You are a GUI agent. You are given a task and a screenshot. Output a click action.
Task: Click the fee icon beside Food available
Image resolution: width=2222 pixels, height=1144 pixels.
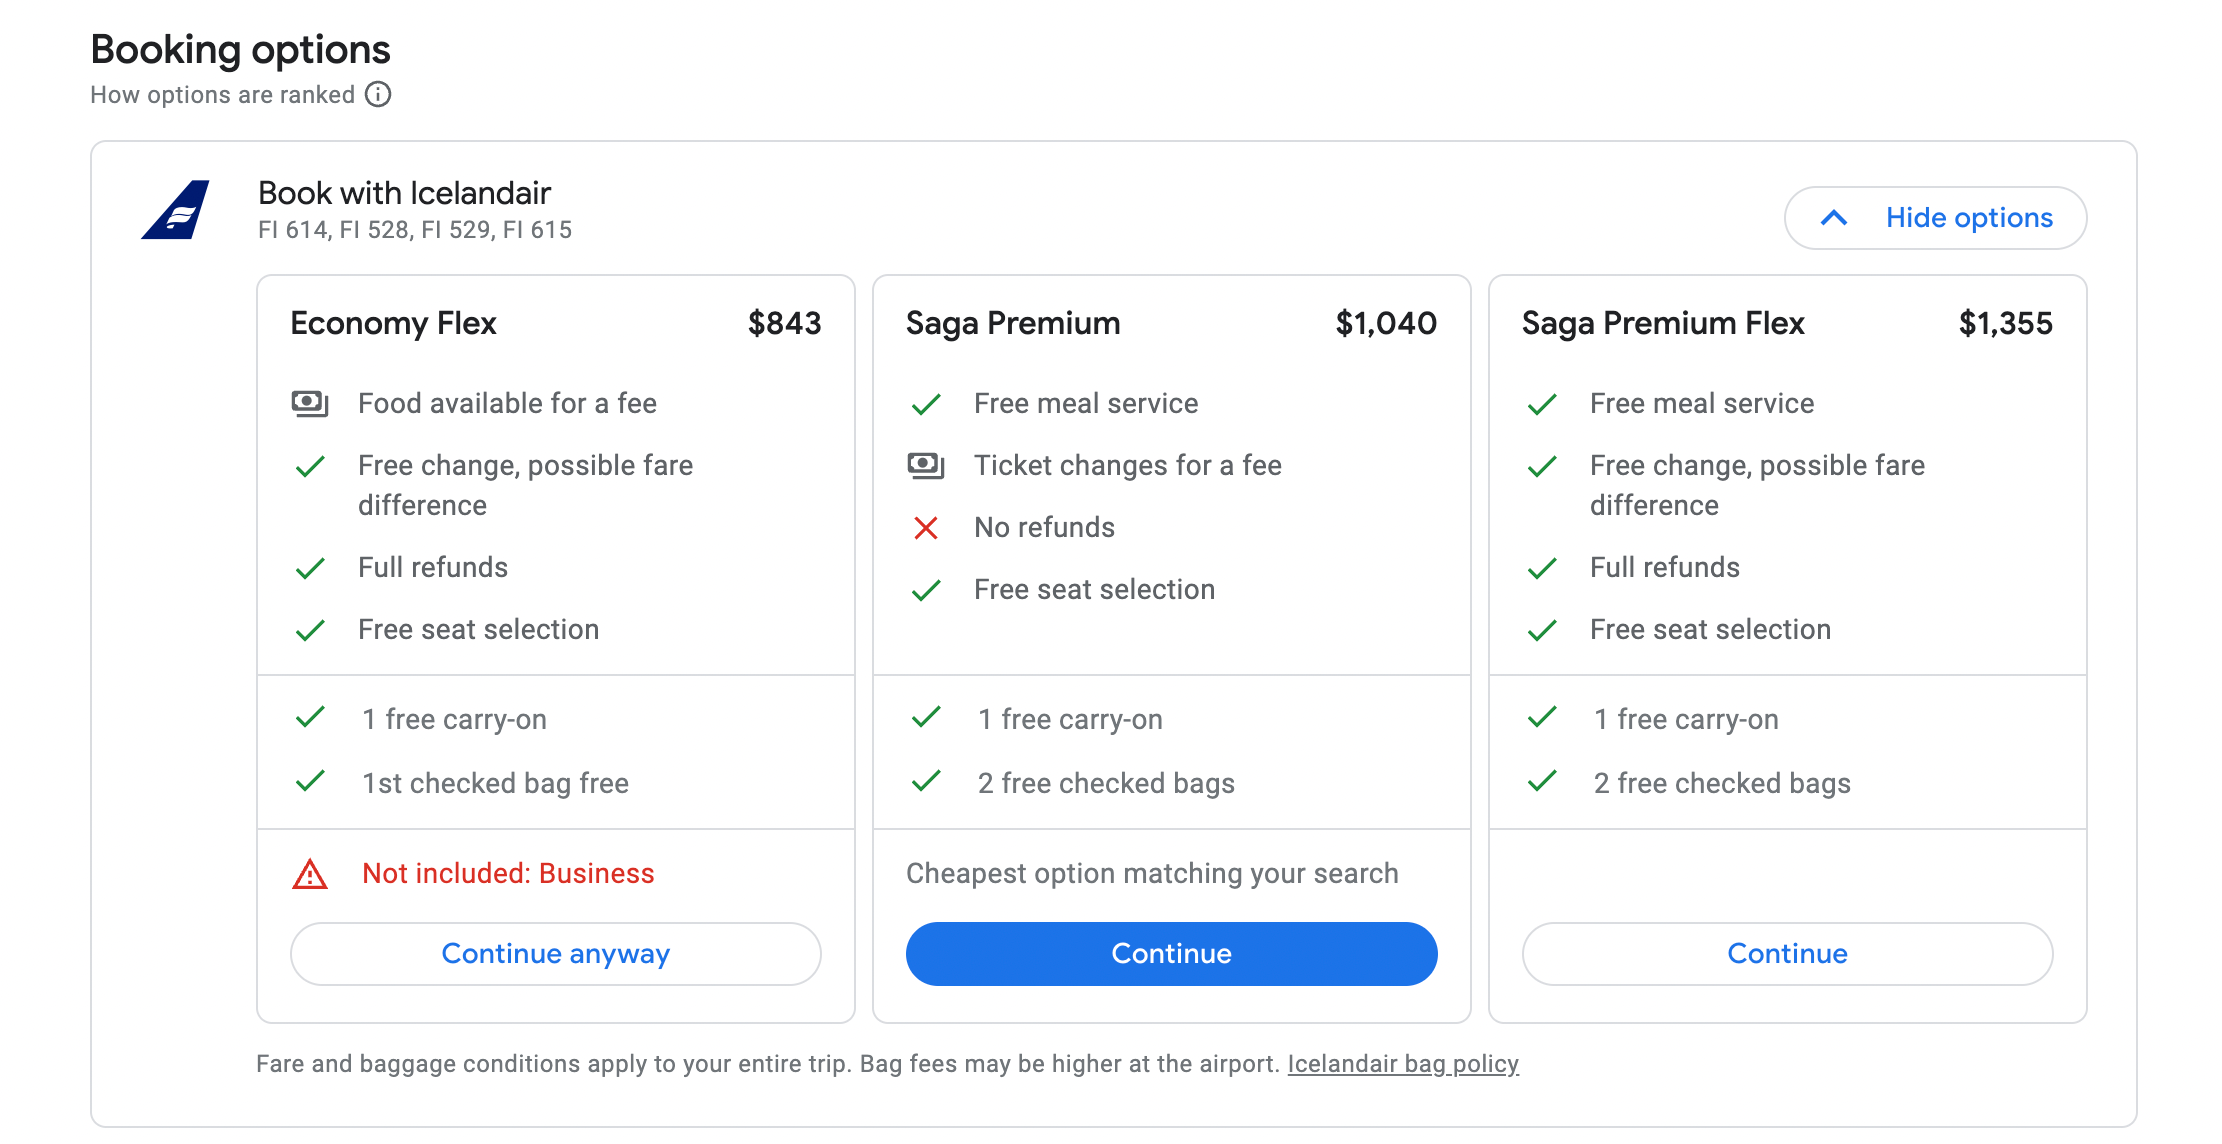pyautogui.click(x=310, y=404)
